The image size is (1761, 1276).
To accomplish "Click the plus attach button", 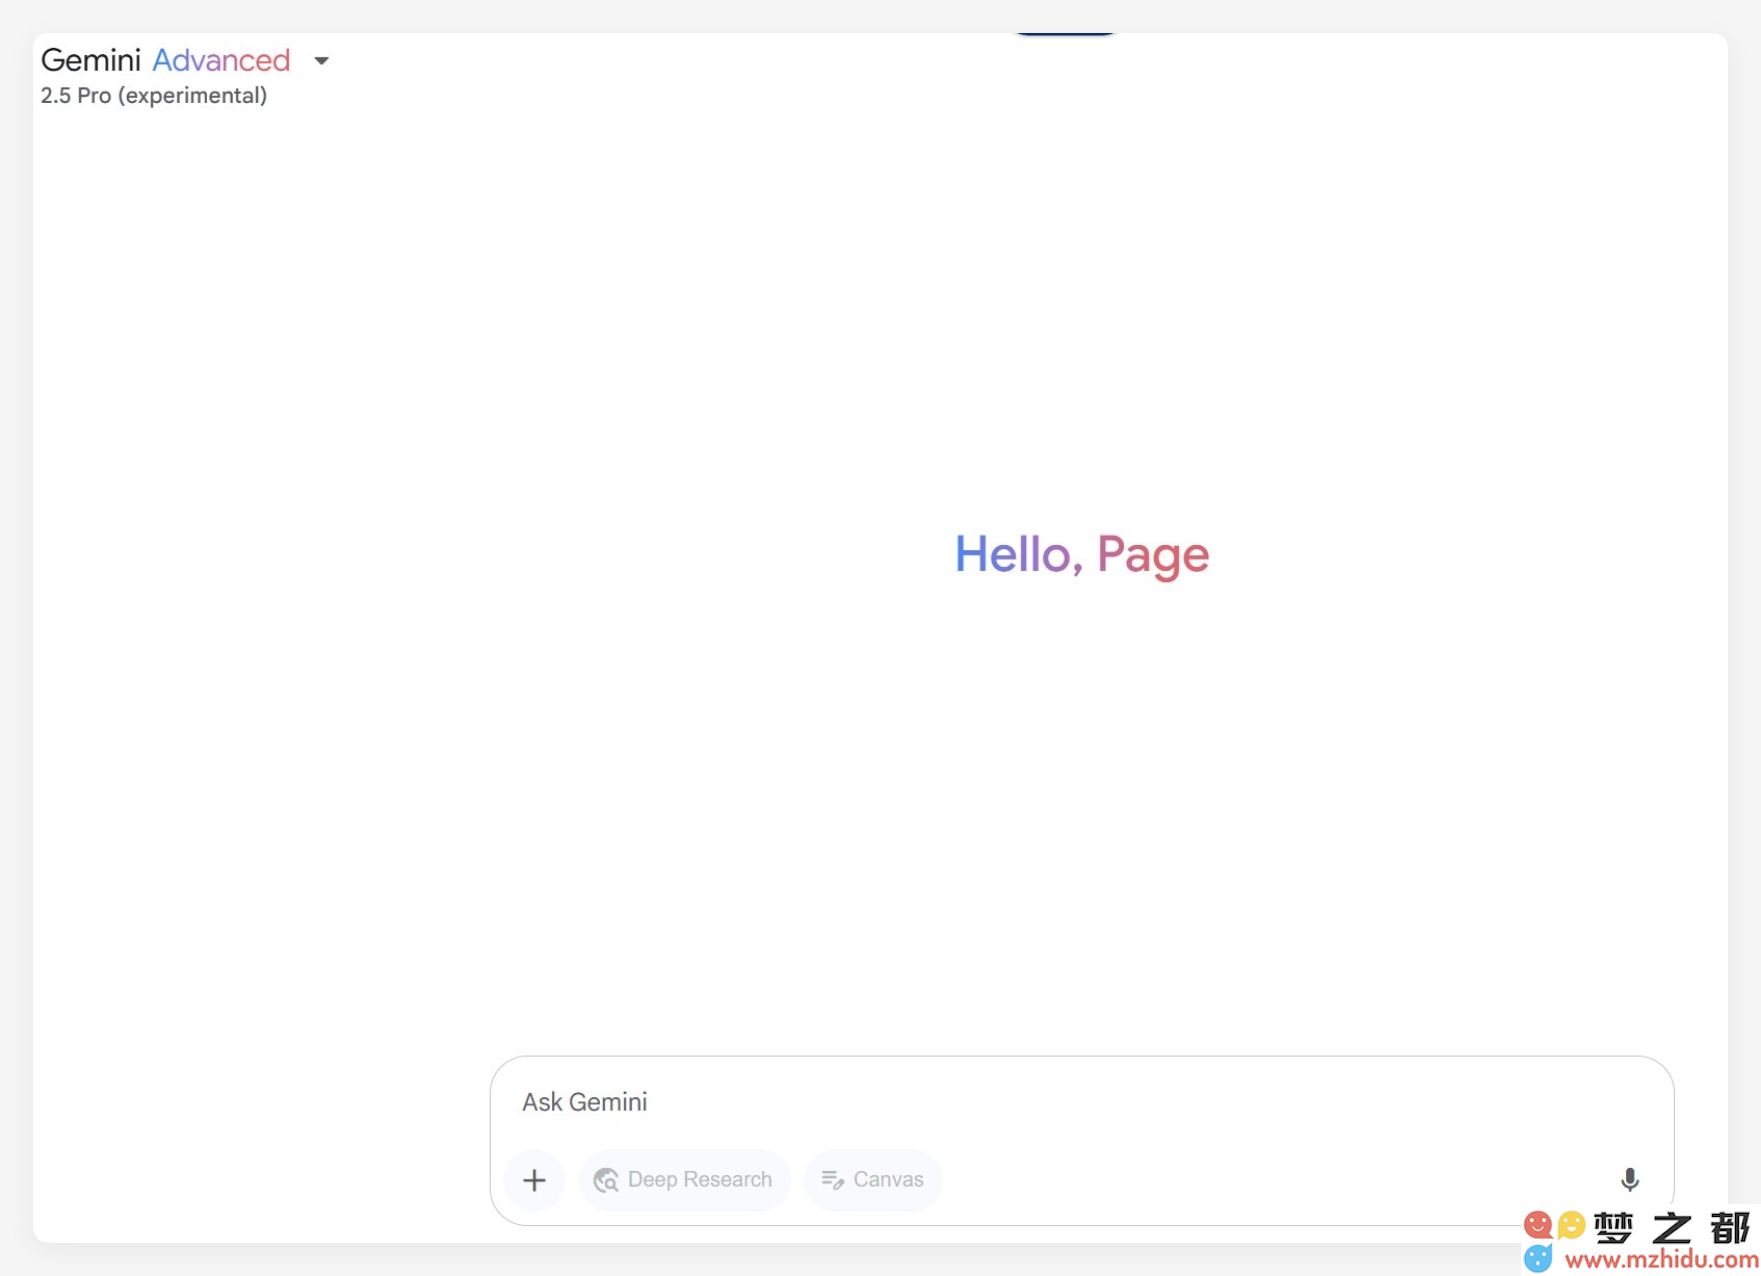I will [x=535, y=1180].
